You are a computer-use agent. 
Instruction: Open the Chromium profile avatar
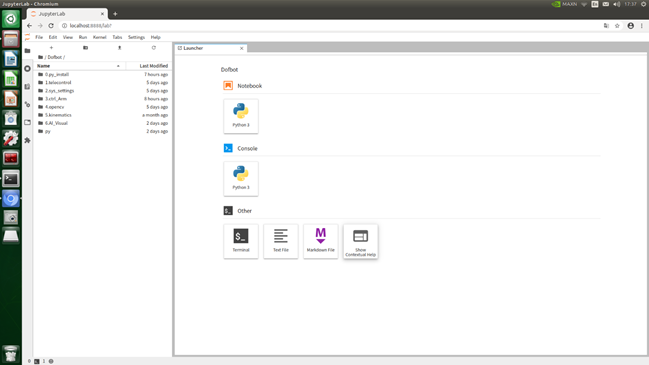pos(630,26)
